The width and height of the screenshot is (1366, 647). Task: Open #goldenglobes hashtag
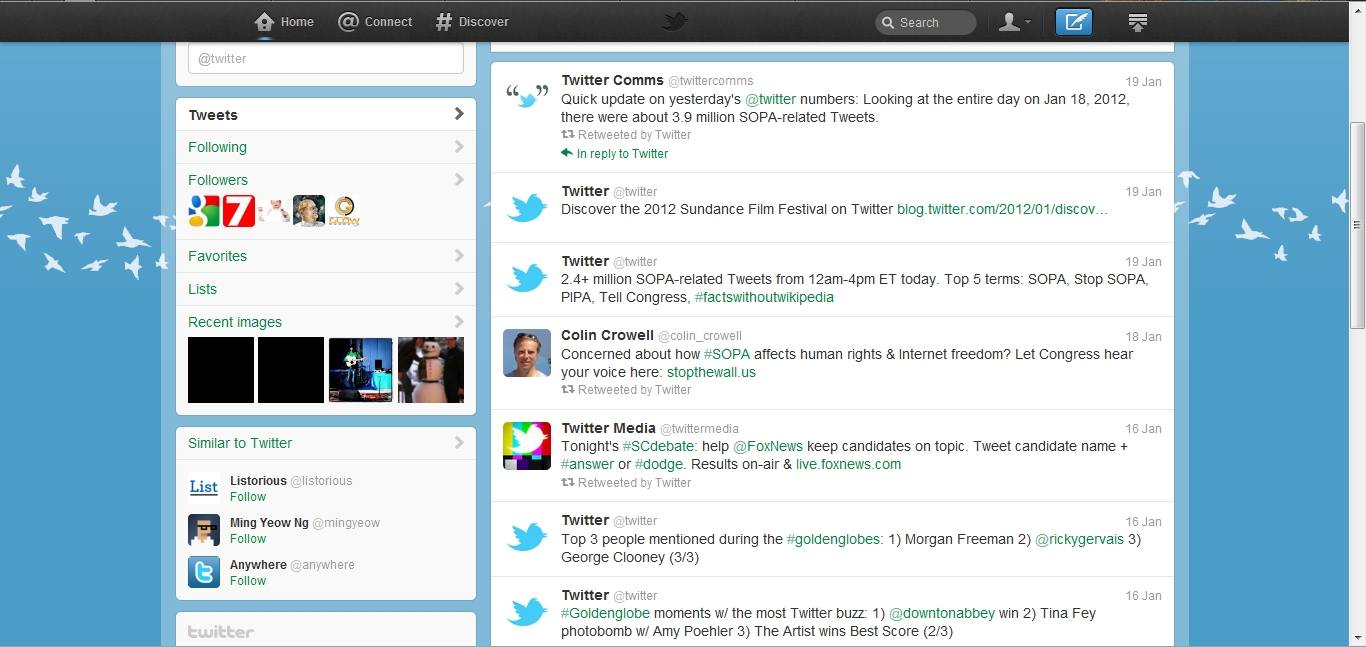coord(835,539)
